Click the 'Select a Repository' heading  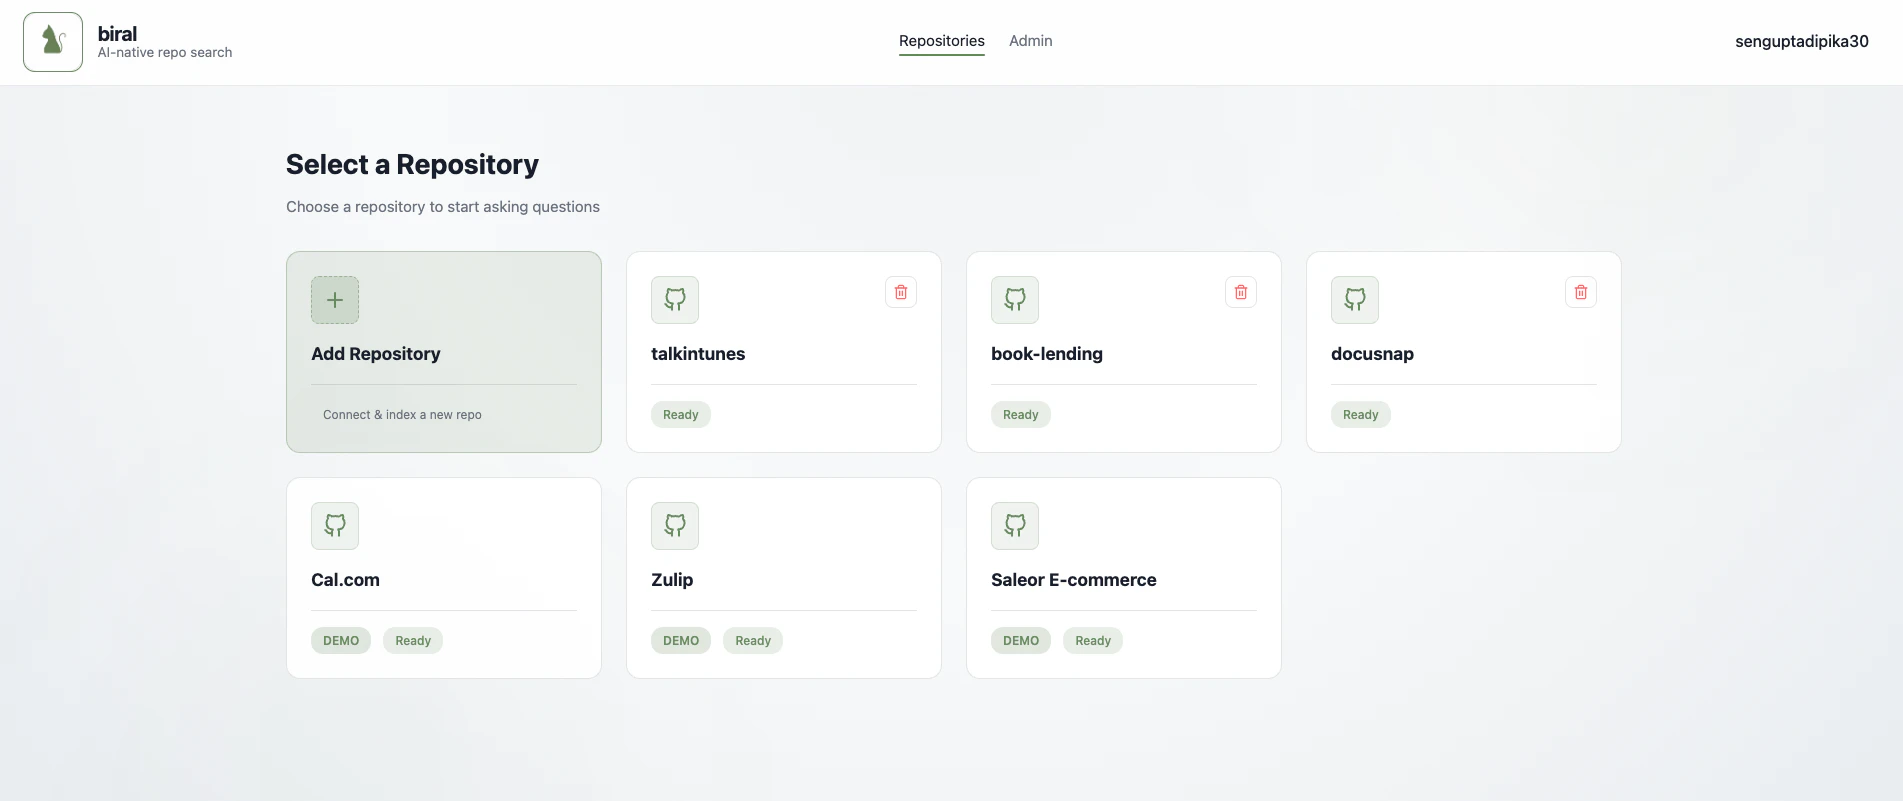(412, 164)
